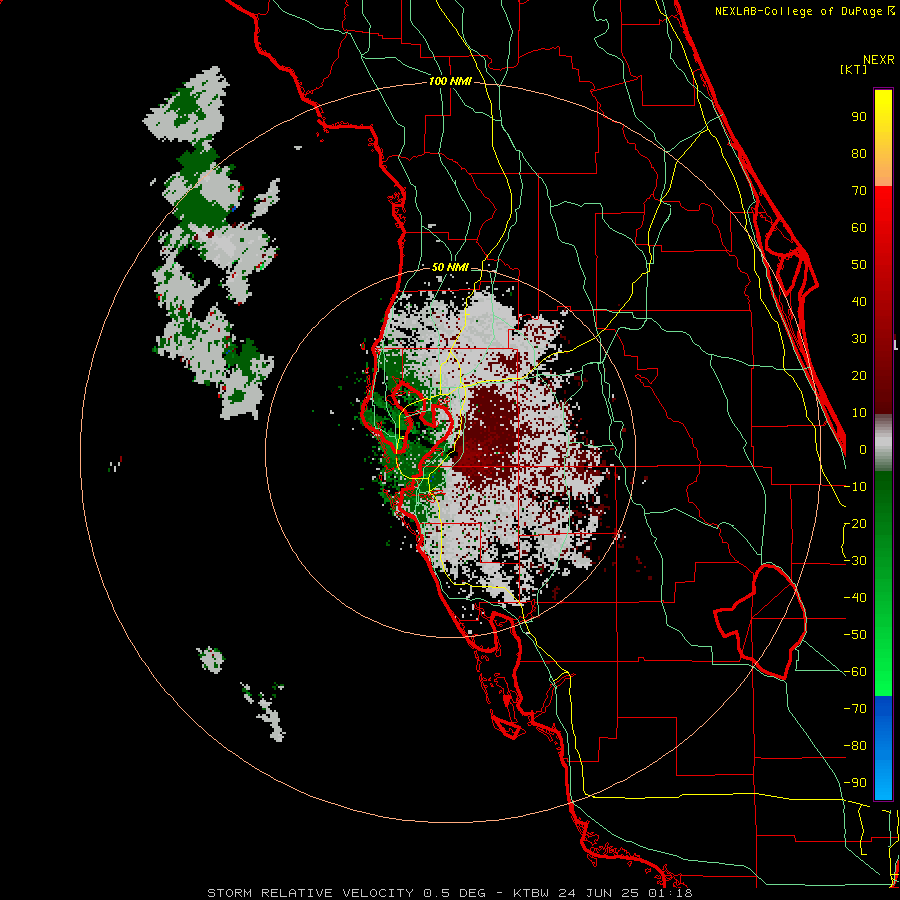Click the -10 knot scale label
Viewport: 900px width, 900px height.
(855, 487)
